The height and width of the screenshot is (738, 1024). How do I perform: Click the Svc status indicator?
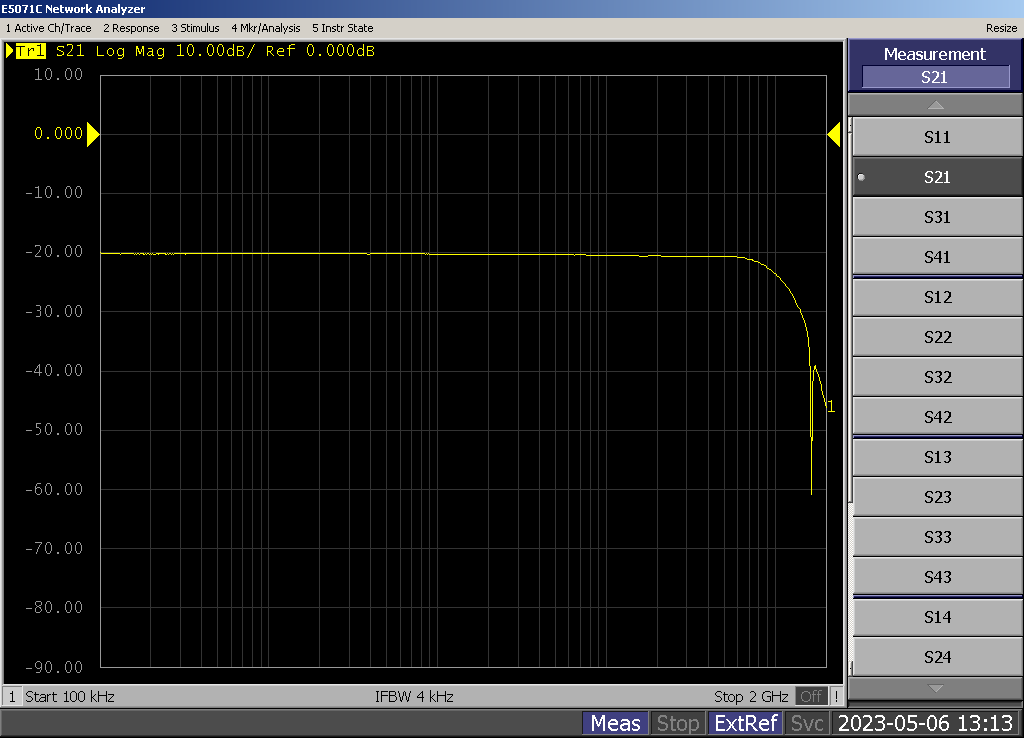[807, 723]
